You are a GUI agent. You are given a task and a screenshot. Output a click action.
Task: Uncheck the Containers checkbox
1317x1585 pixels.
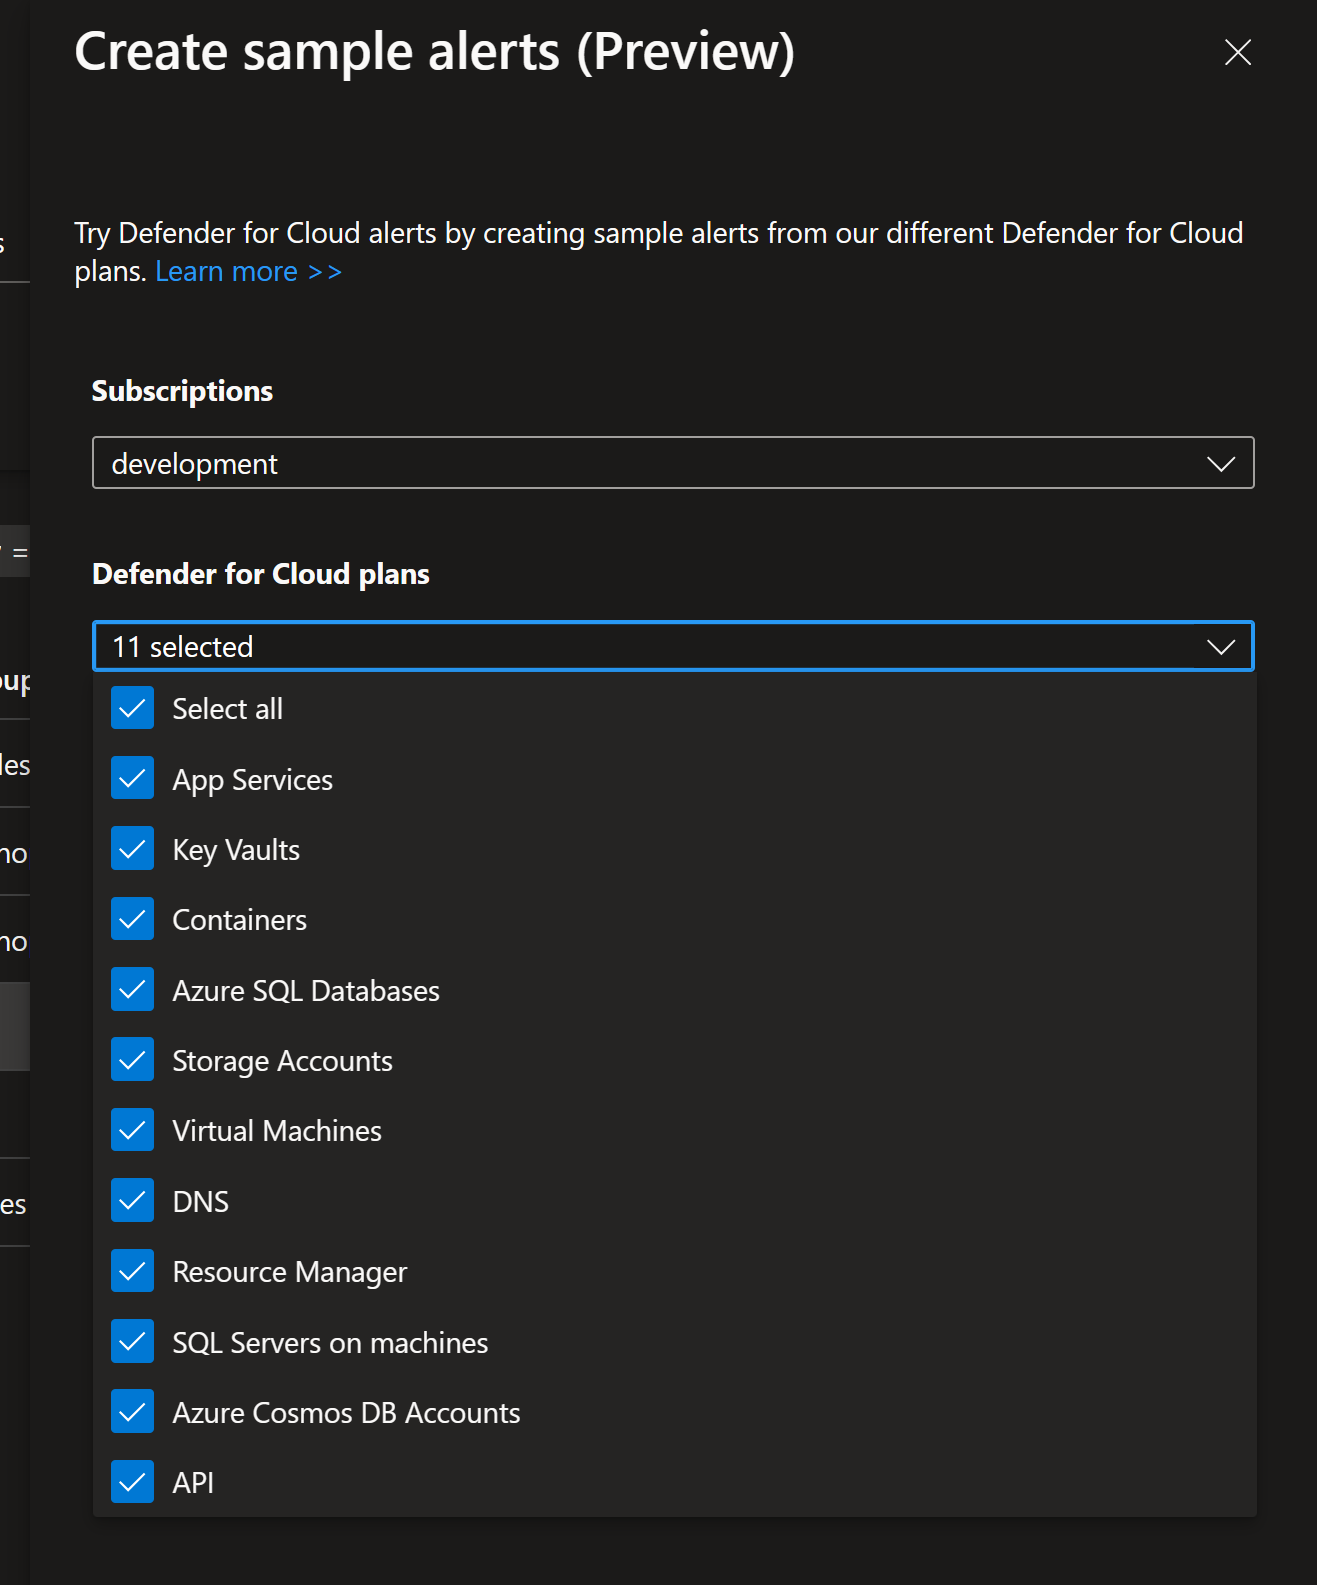click(x=132, y=920)
